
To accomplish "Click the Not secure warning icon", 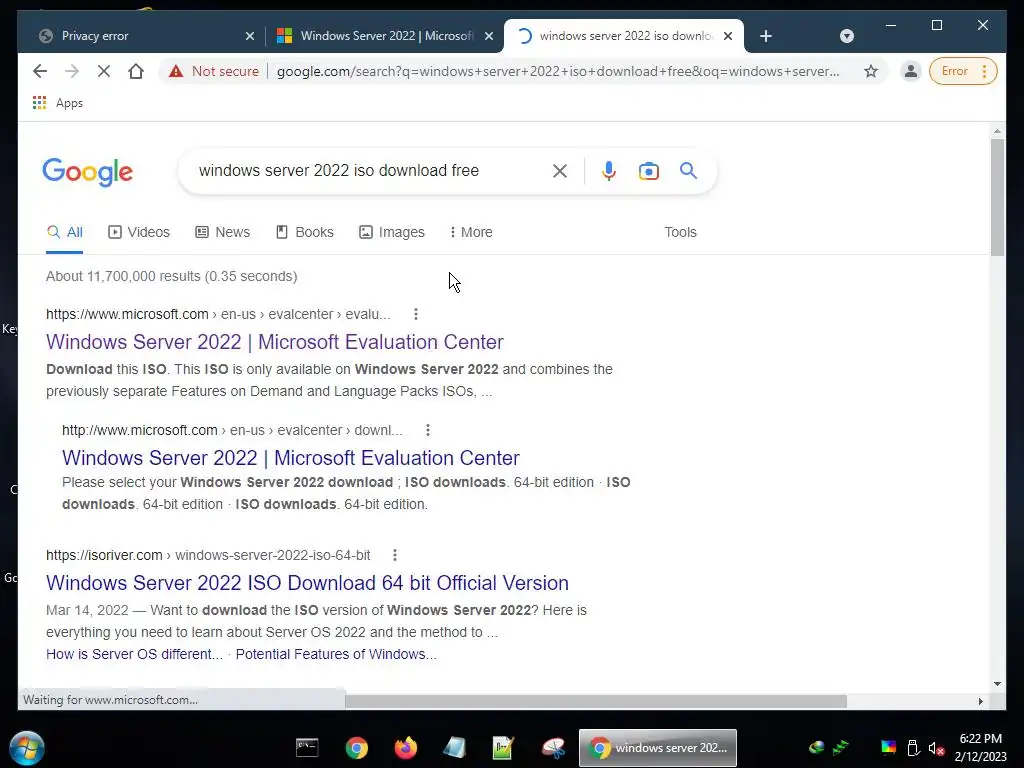I will coord(176,71).
